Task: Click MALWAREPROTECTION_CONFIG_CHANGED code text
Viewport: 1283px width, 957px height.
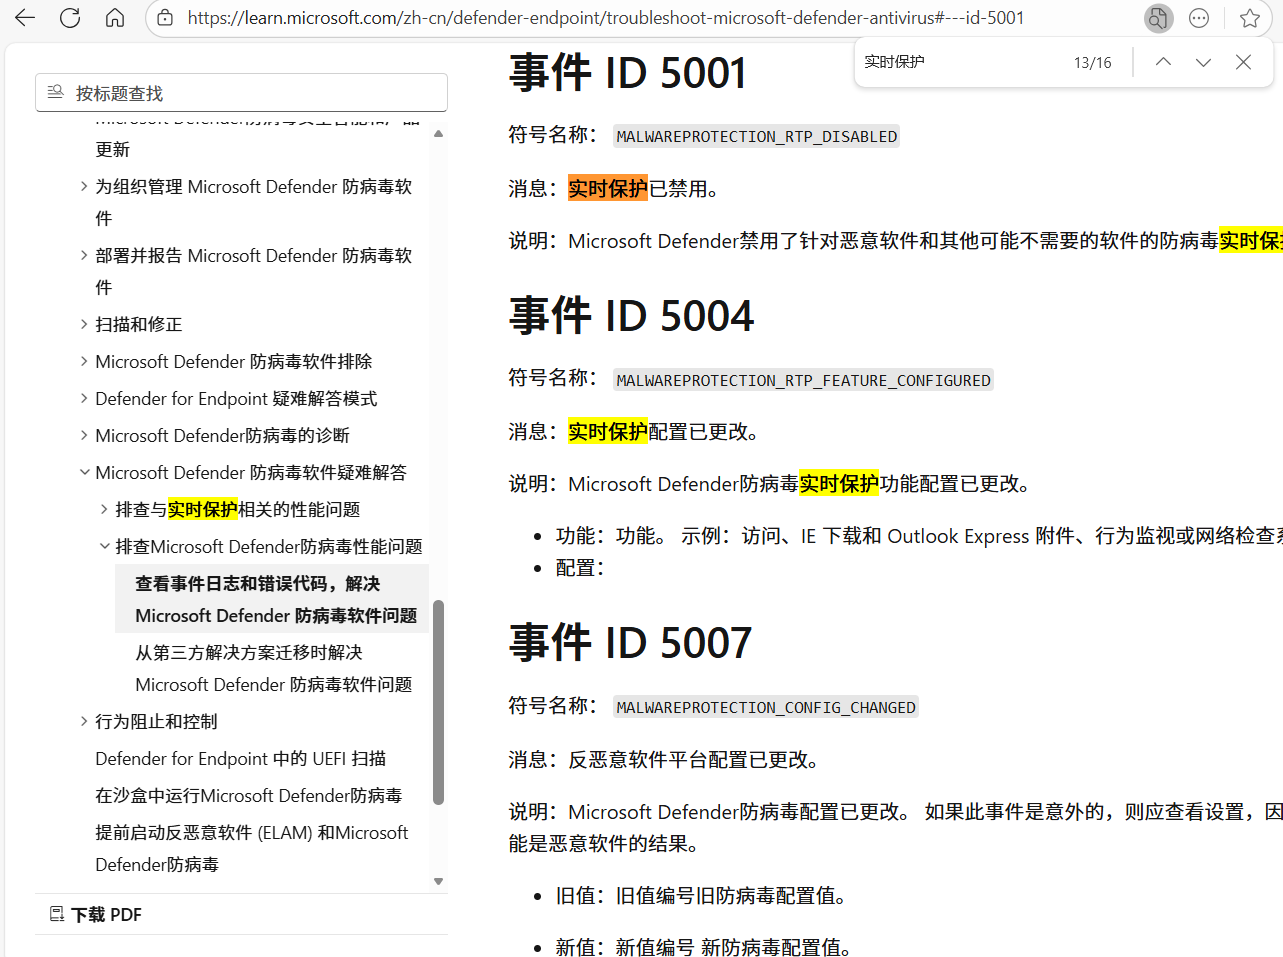Action: pyautogui.click(x=766, y=707)
